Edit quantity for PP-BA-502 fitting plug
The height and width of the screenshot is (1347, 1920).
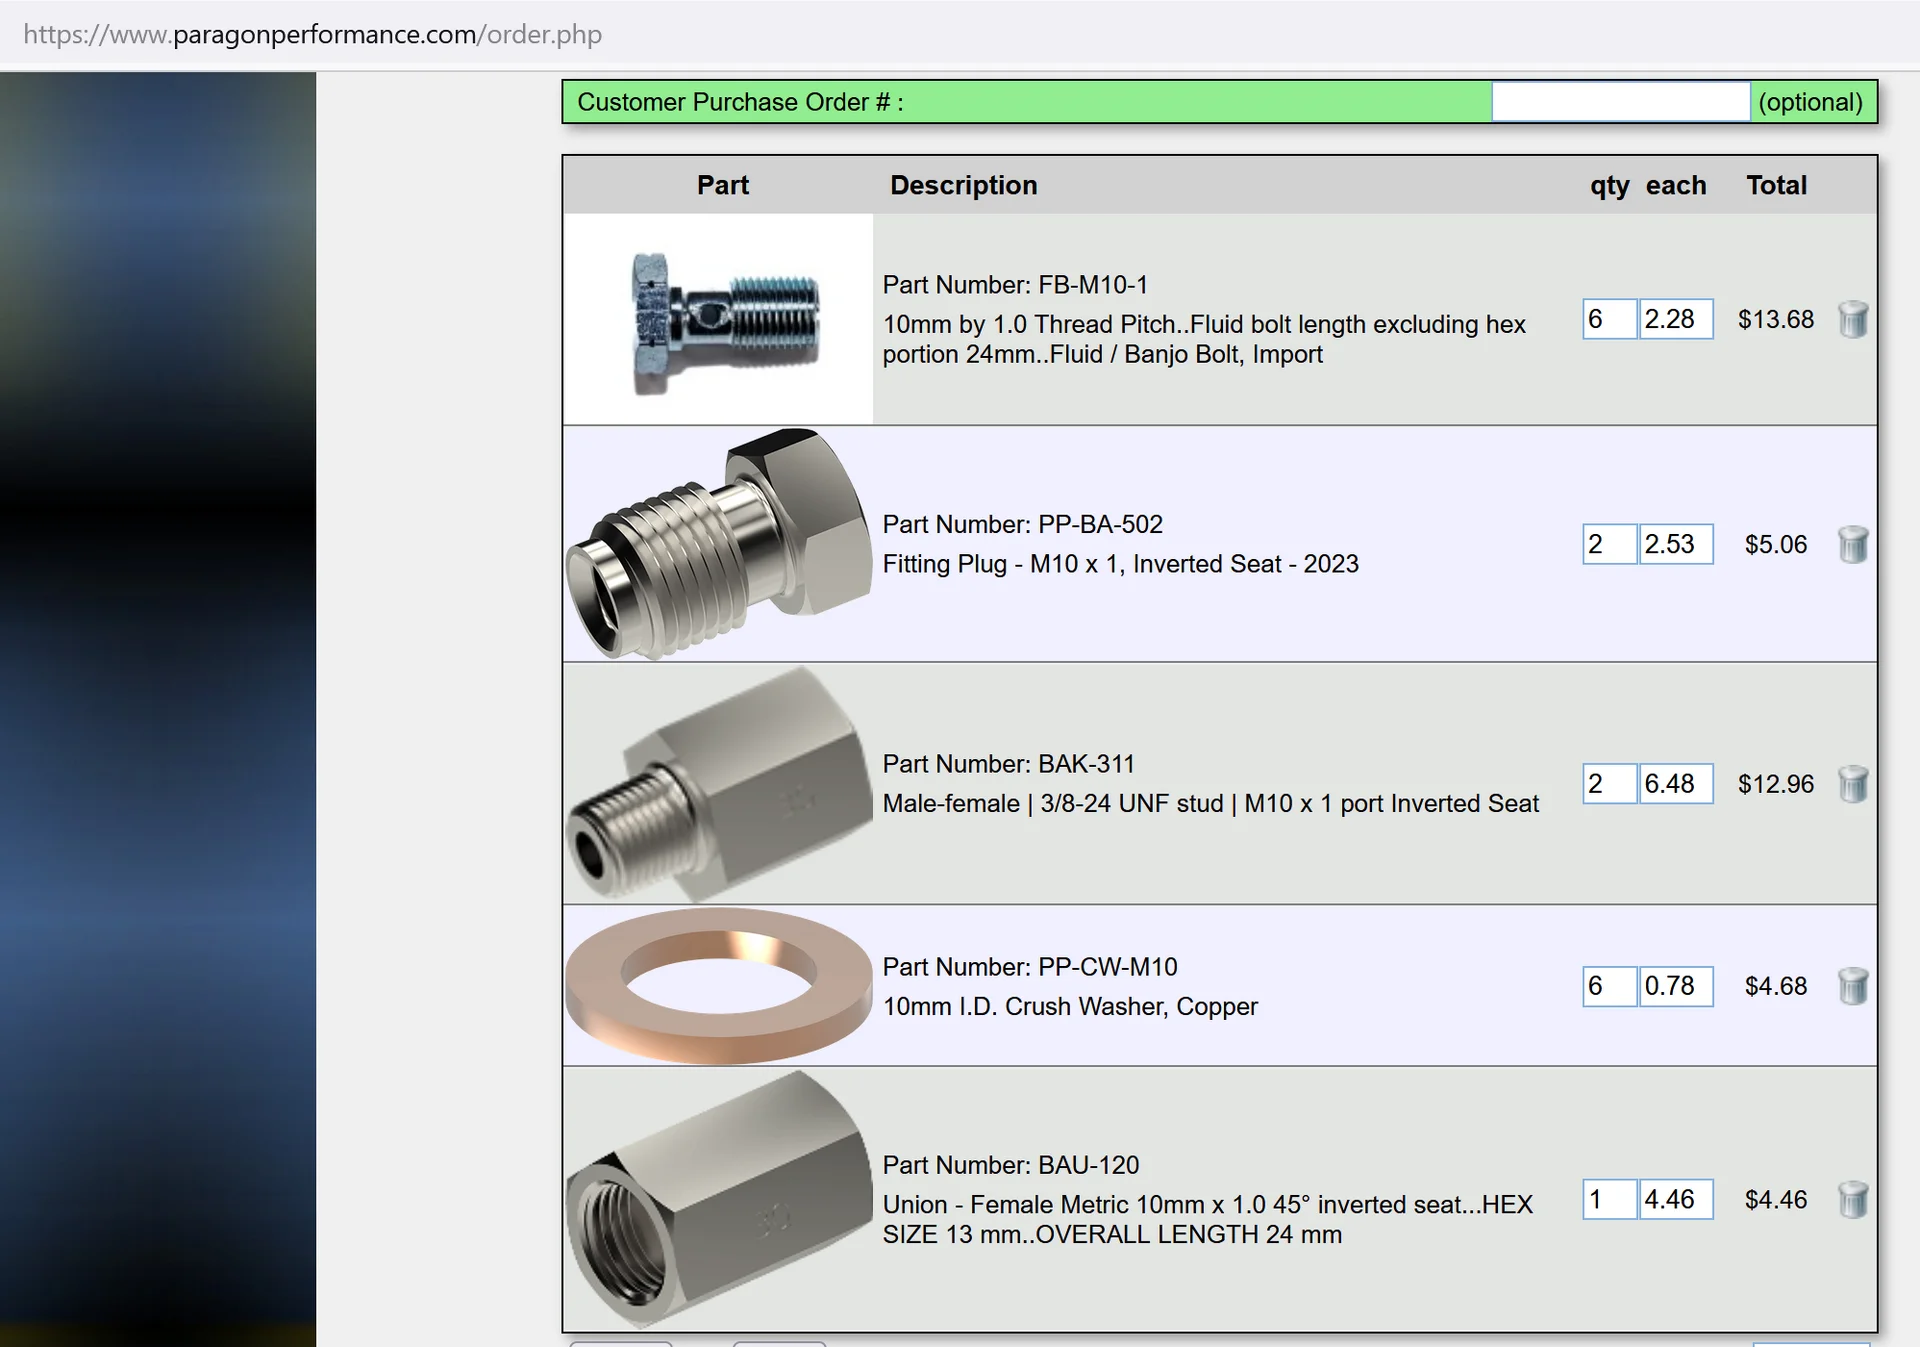point(1609,544)
